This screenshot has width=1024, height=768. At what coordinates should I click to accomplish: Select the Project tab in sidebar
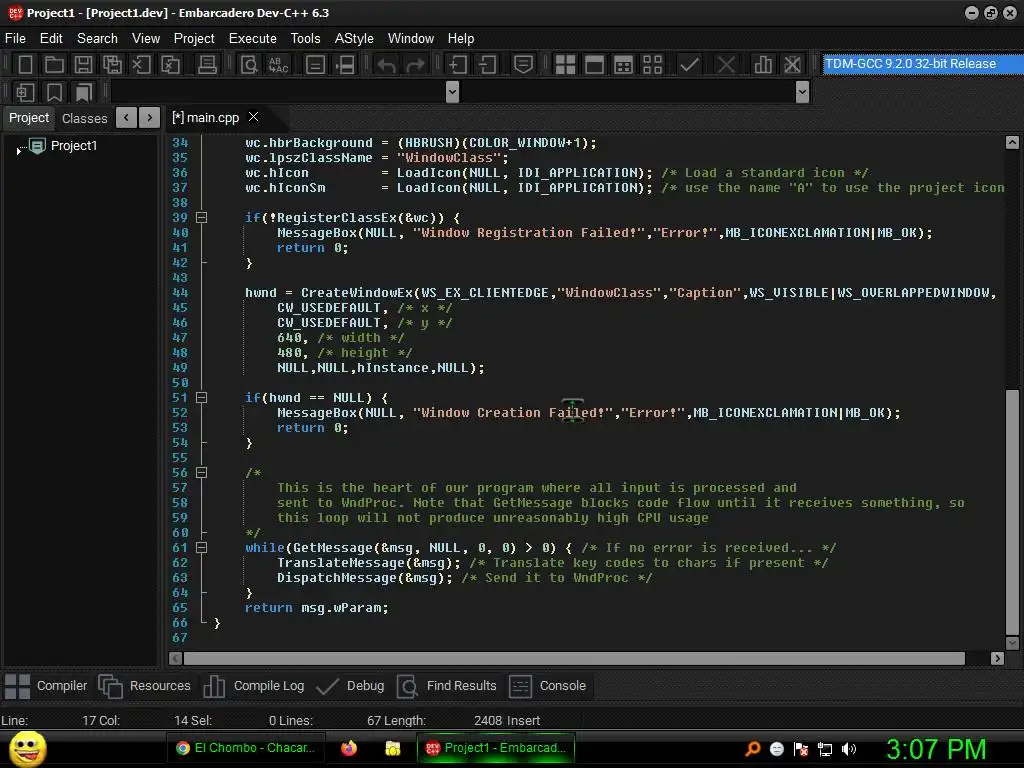(29, 118)
